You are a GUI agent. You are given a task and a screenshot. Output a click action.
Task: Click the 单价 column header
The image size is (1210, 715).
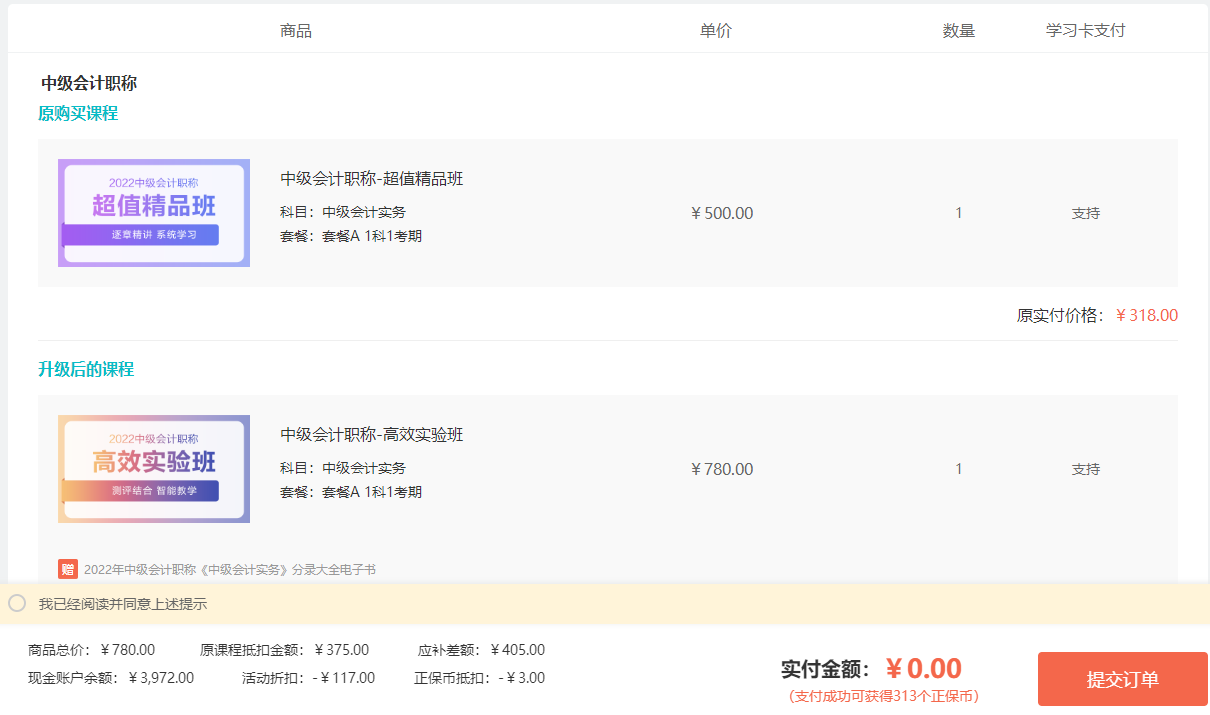point(716,31)
